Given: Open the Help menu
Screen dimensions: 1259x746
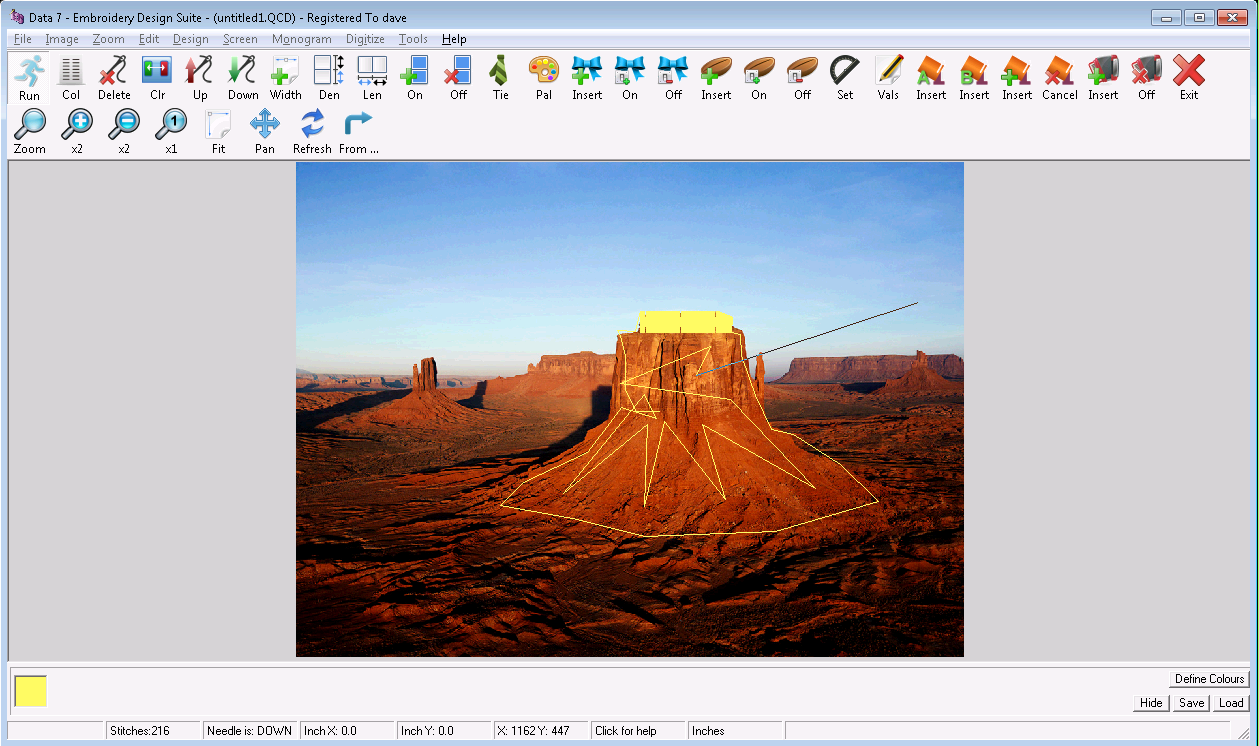Looking at the screenshot, I should click(454, 39).
